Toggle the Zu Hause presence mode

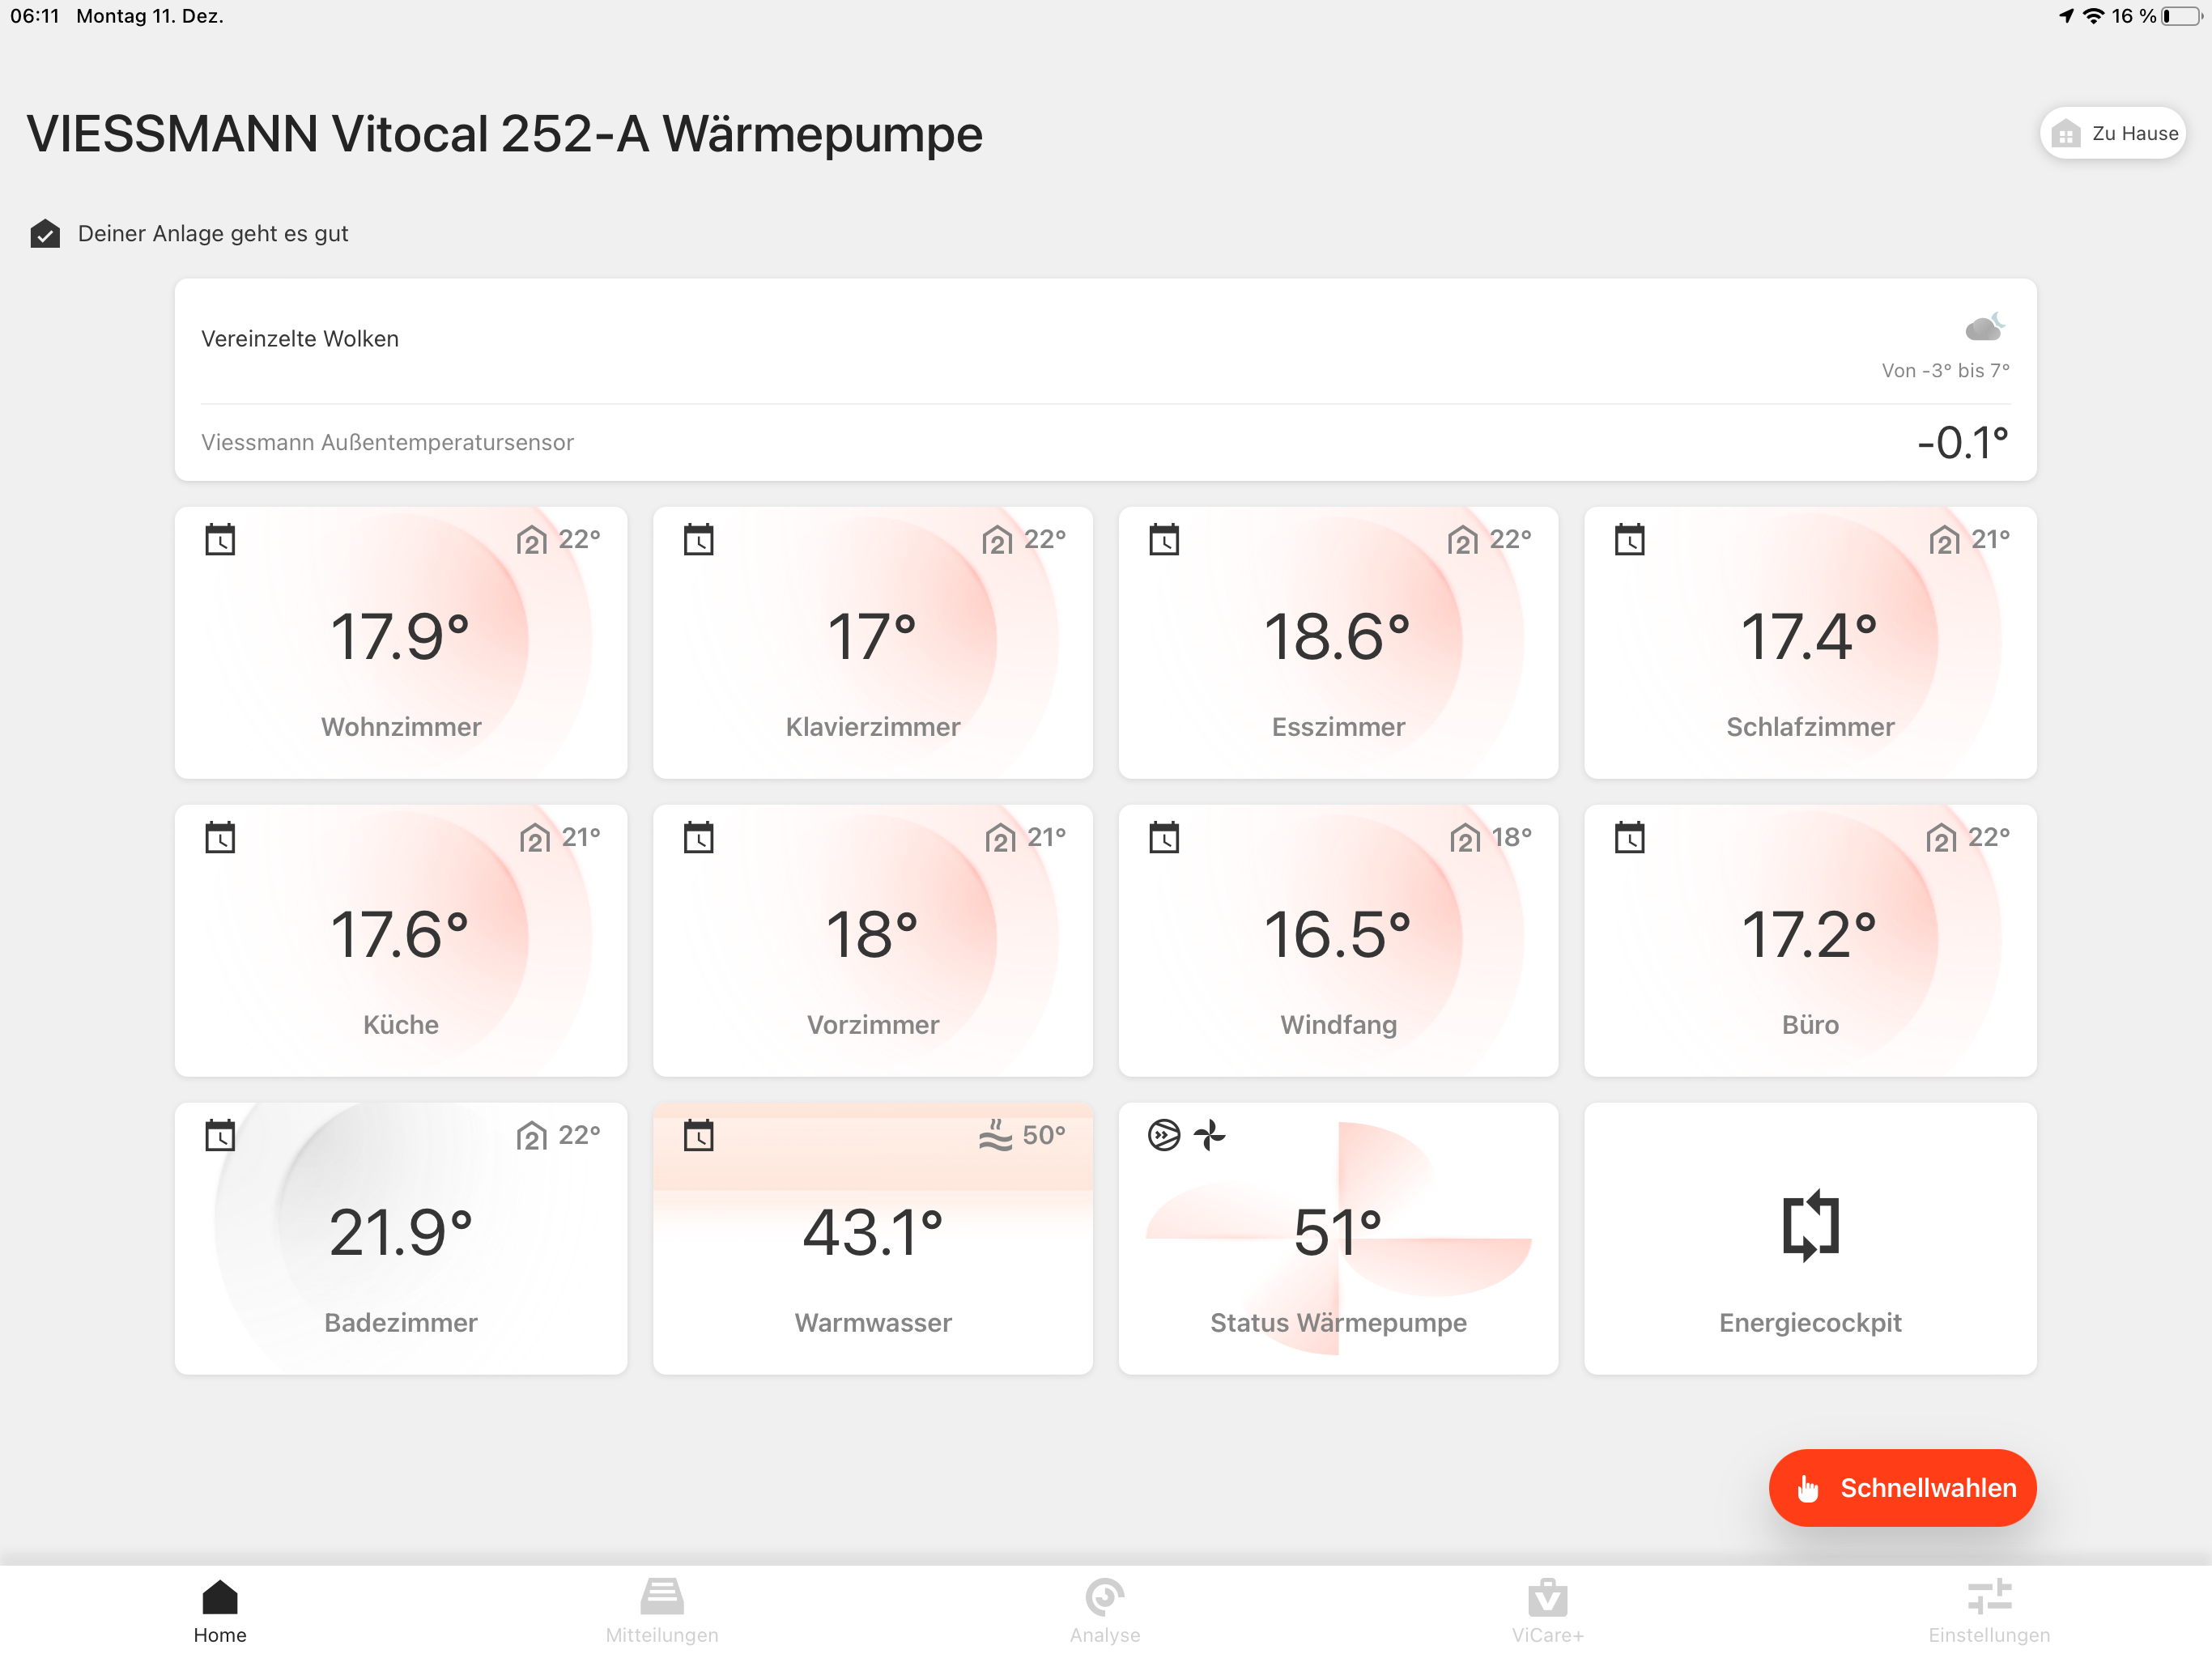(x=2112, y=133)
